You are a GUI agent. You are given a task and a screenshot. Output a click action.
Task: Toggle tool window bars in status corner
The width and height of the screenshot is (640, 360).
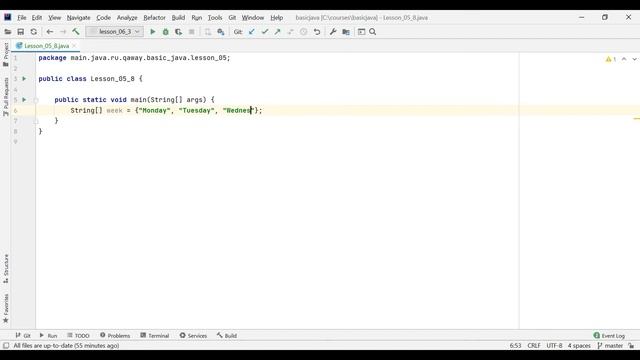pyautogui.click(x=6, y=346)
